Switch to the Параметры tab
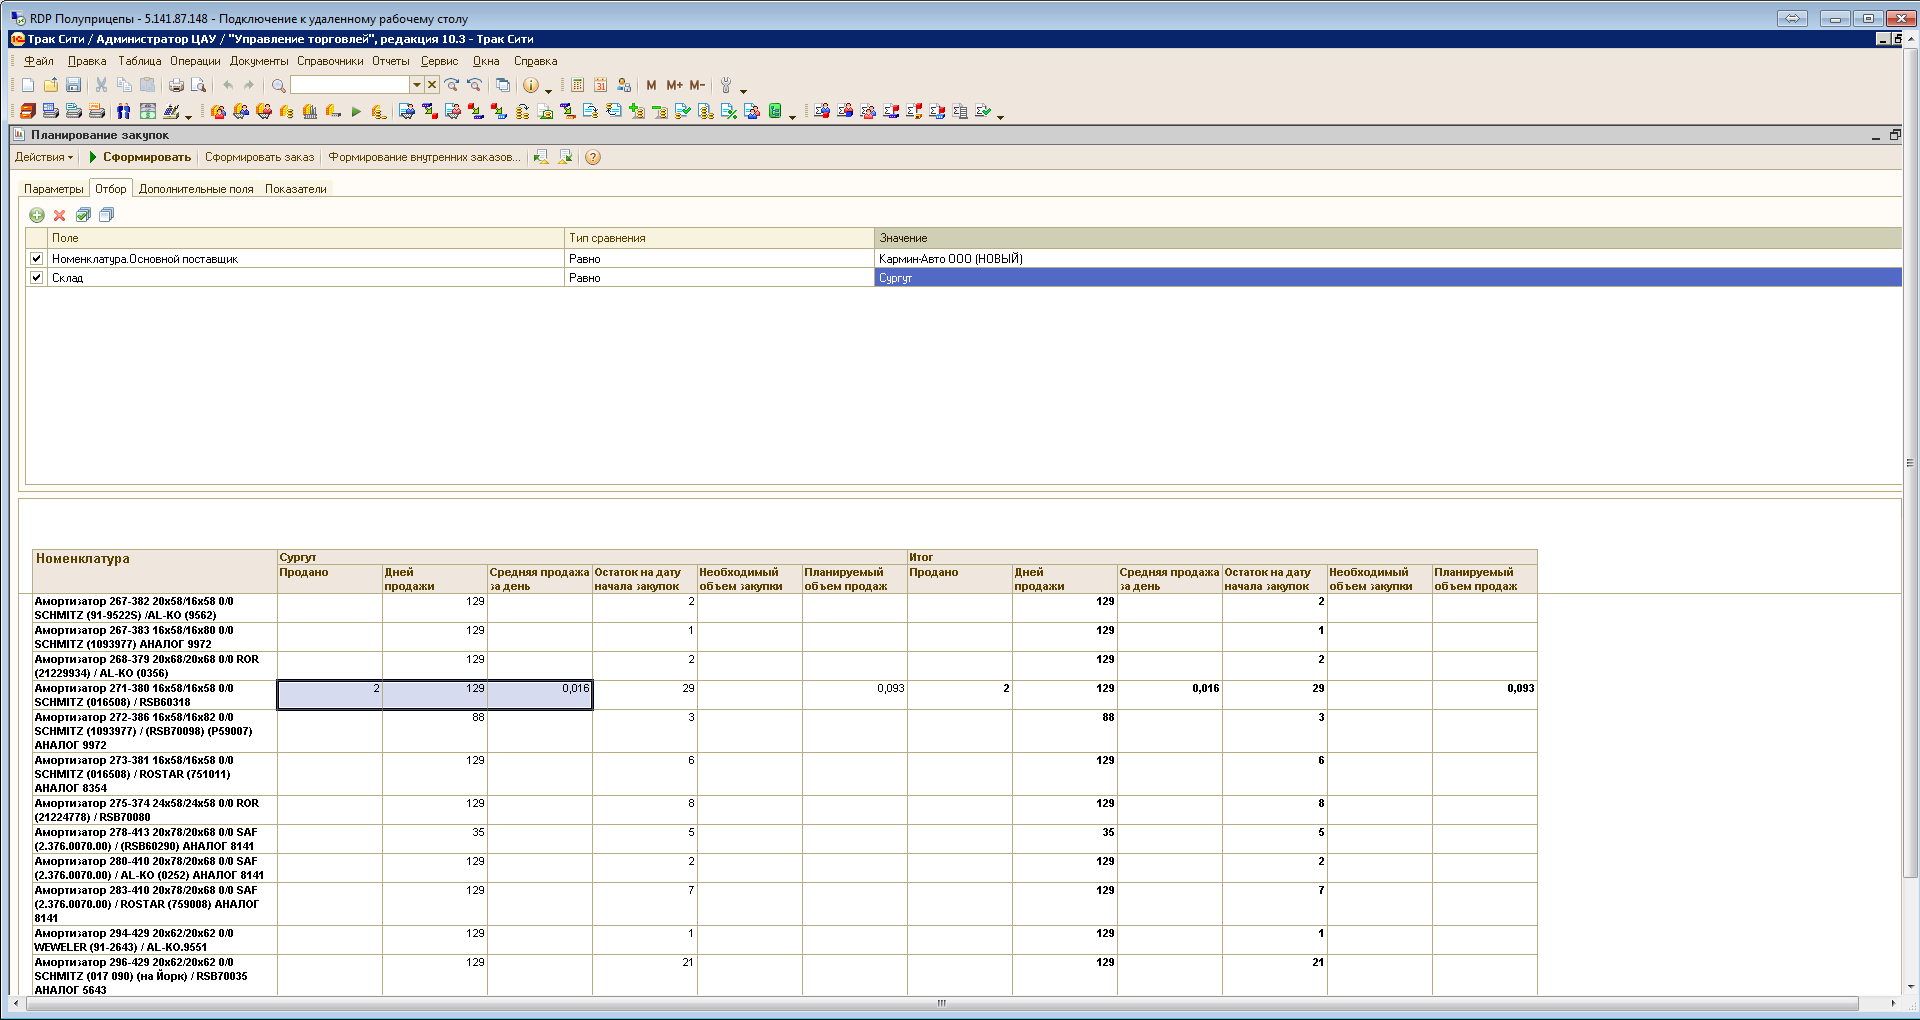Viewport: 1920px width, 1020px height. tap(54, 189)
